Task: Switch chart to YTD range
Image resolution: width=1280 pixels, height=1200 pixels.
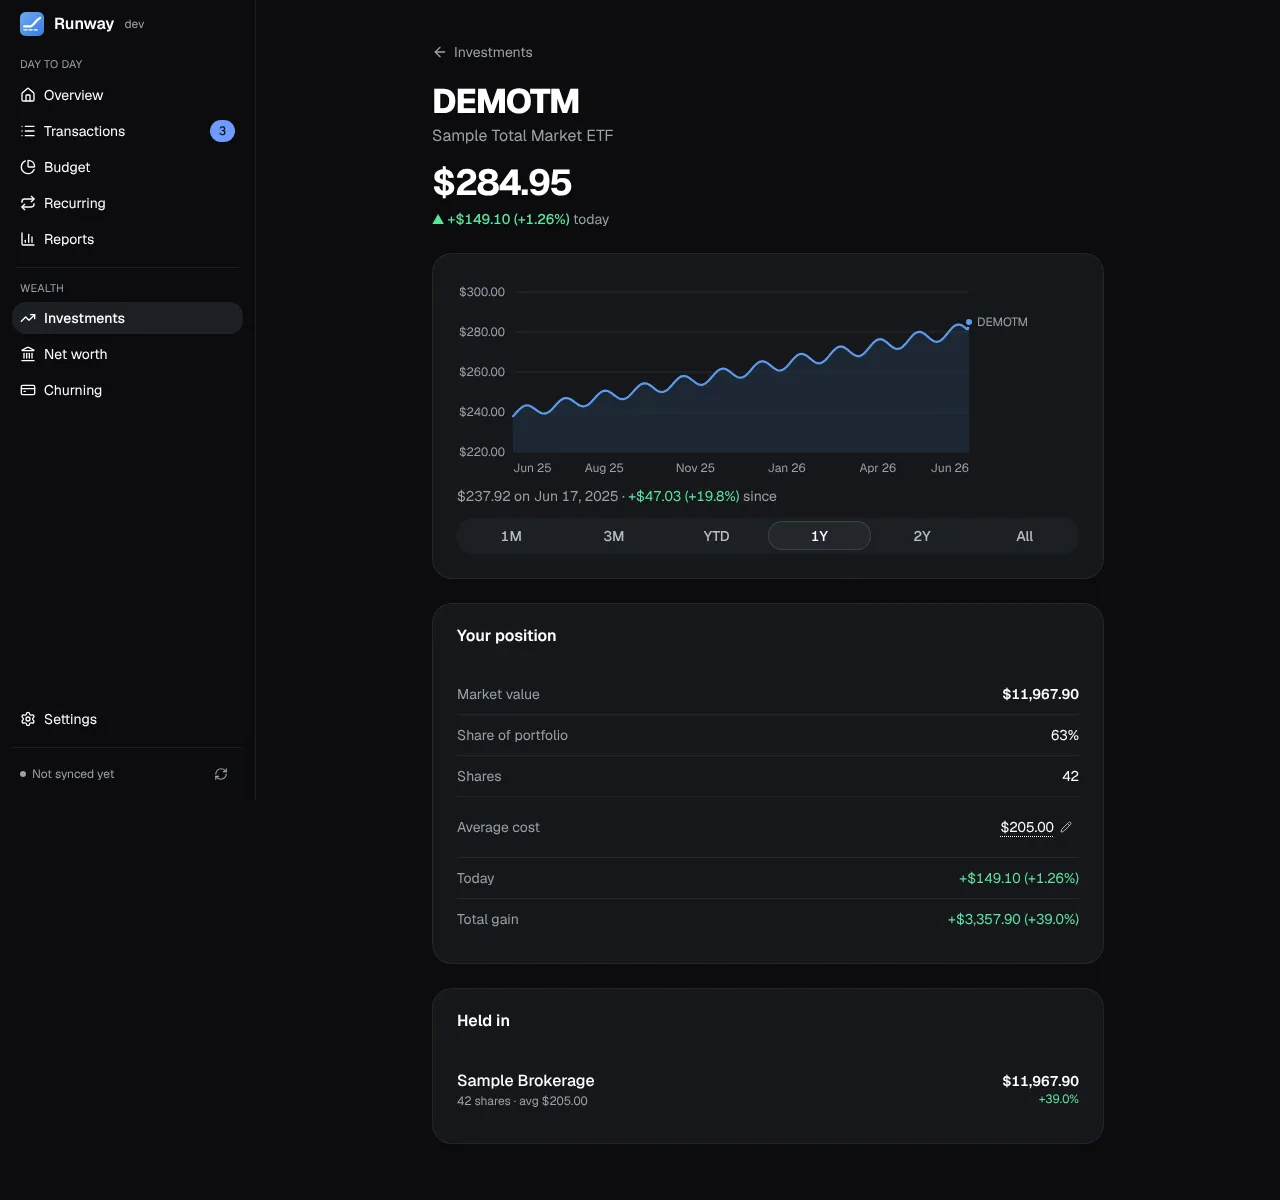Action: [x=716, y=536]
